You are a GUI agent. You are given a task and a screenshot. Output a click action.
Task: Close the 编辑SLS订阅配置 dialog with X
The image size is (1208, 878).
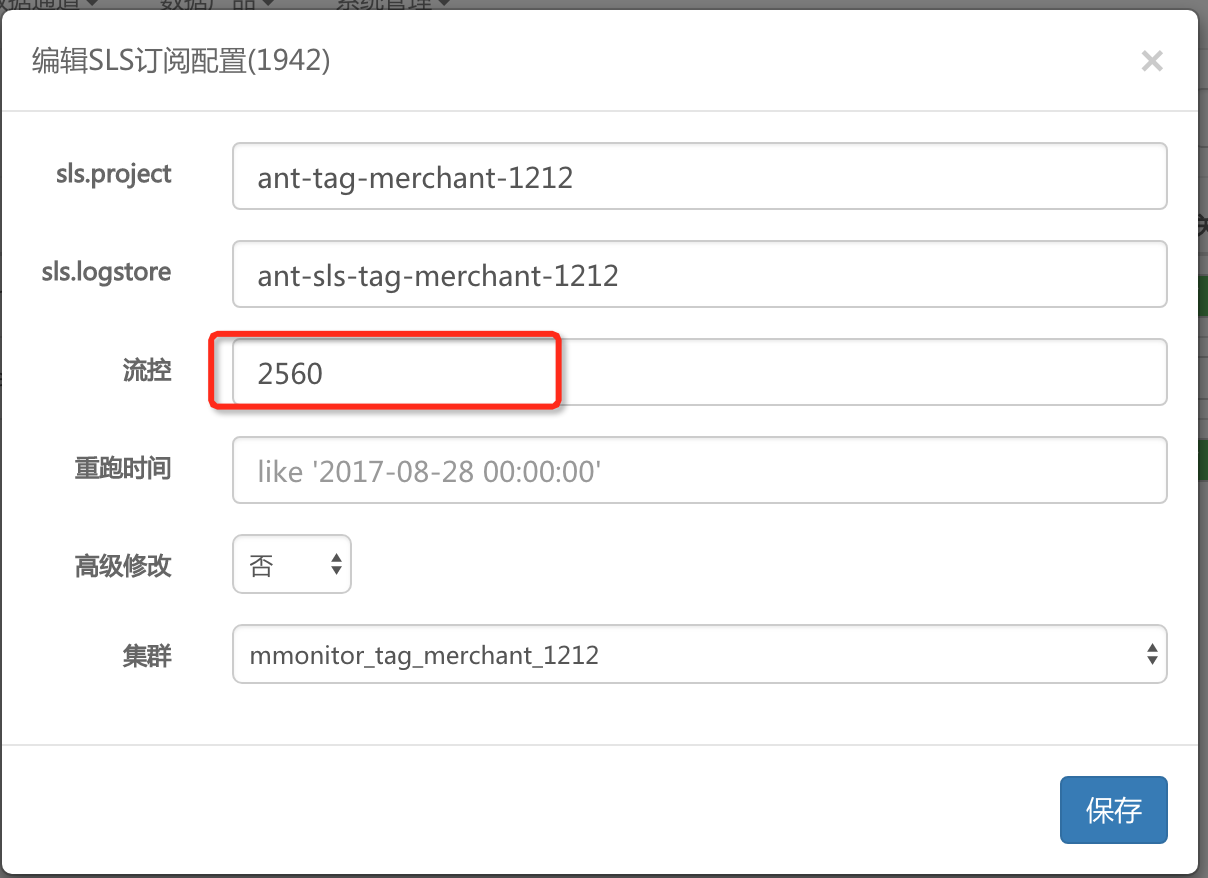1152,61
